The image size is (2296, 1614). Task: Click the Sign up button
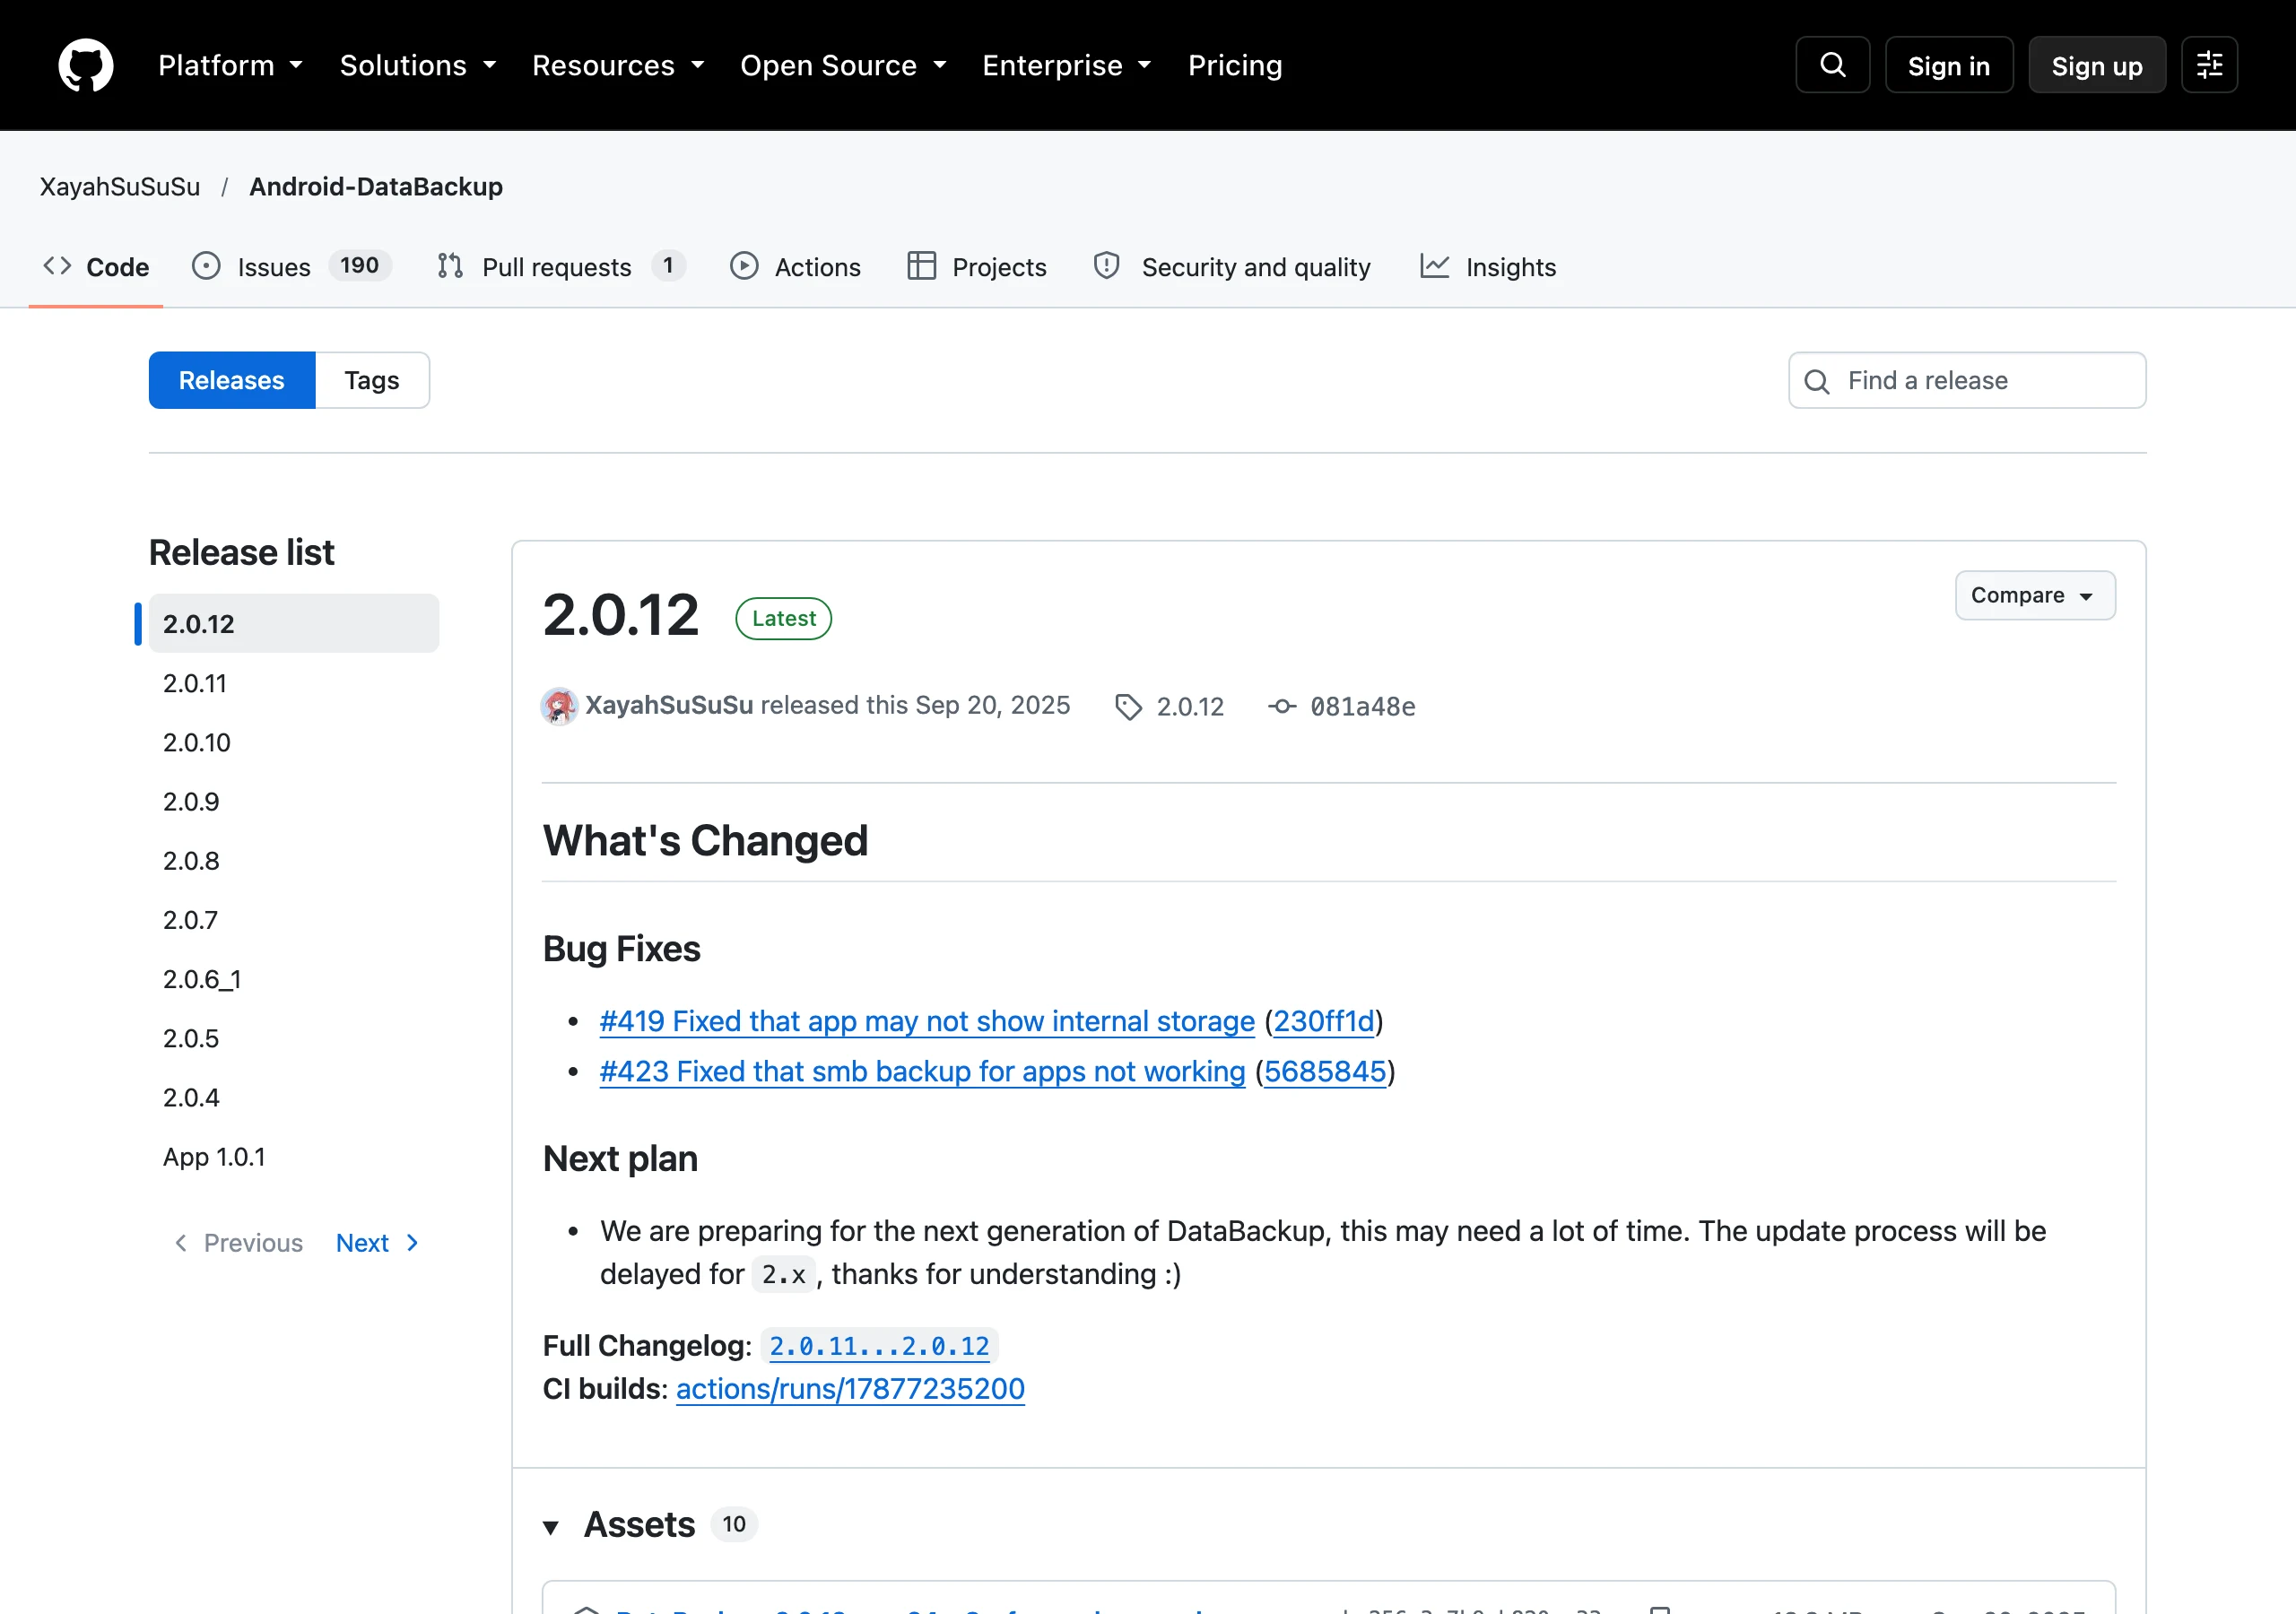pos(2097,65)
